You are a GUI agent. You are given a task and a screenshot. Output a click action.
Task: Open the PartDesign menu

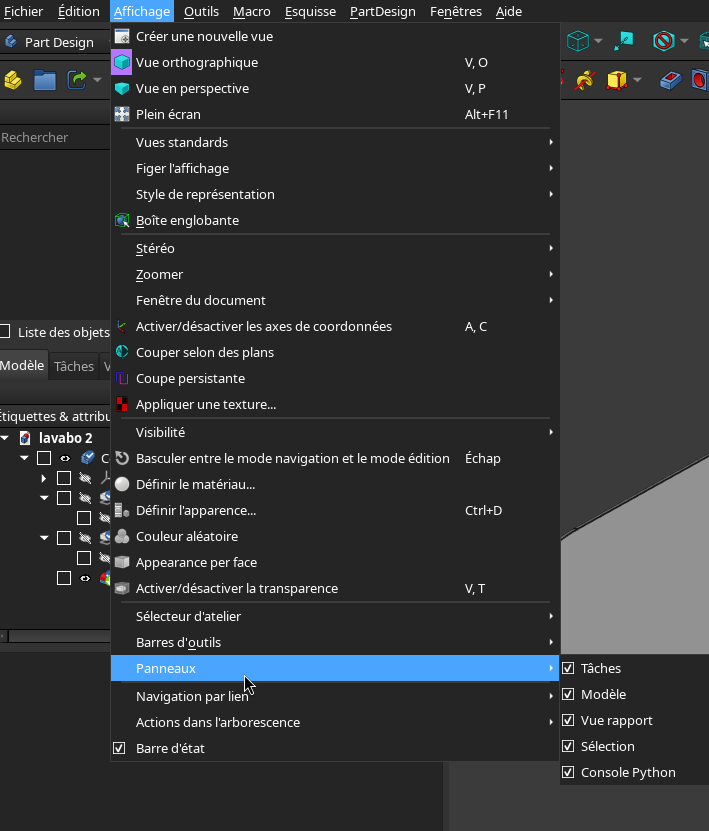pyautogui.click(x=383, y=11)
